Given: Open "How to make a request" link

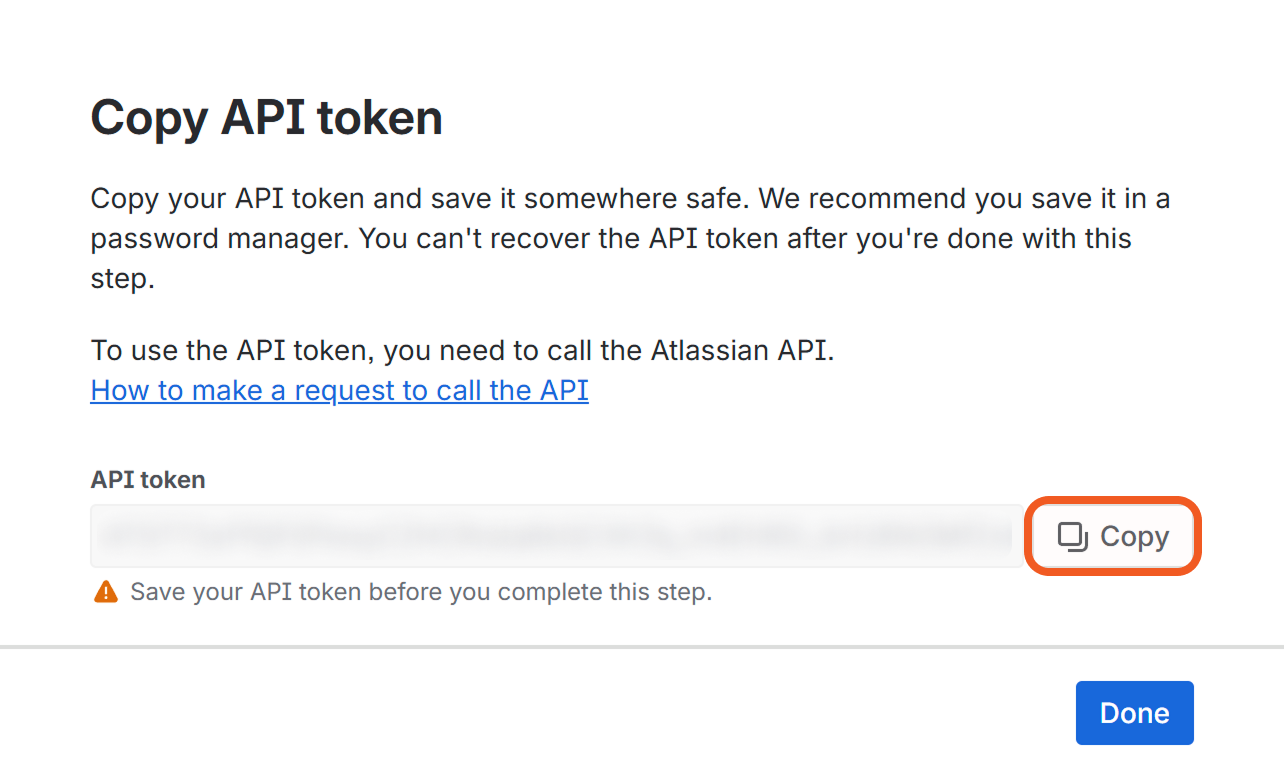Looking at the screenshot, I should [339, 390].
